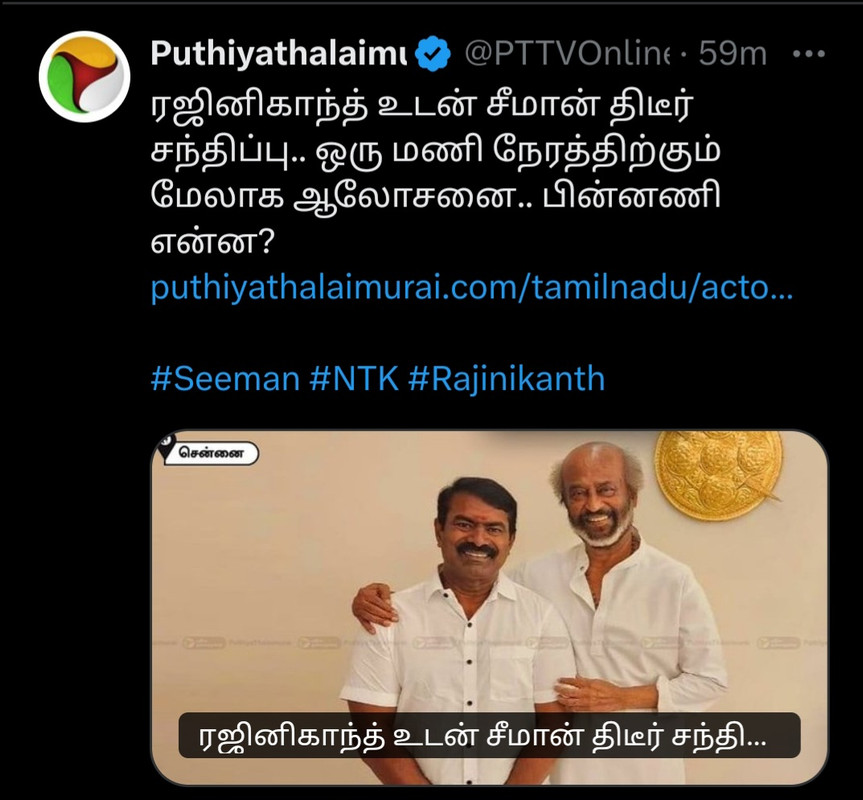Select the #NTK hashtag
863x800 pixels.
coord(354,379)
